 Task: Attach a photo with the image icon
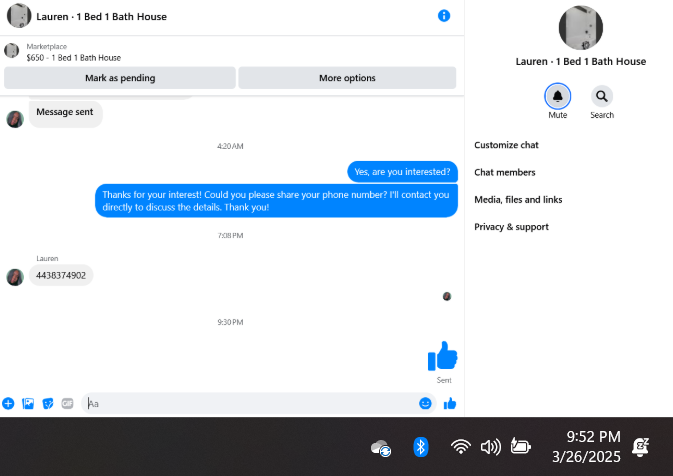click(x=28, y=403)
